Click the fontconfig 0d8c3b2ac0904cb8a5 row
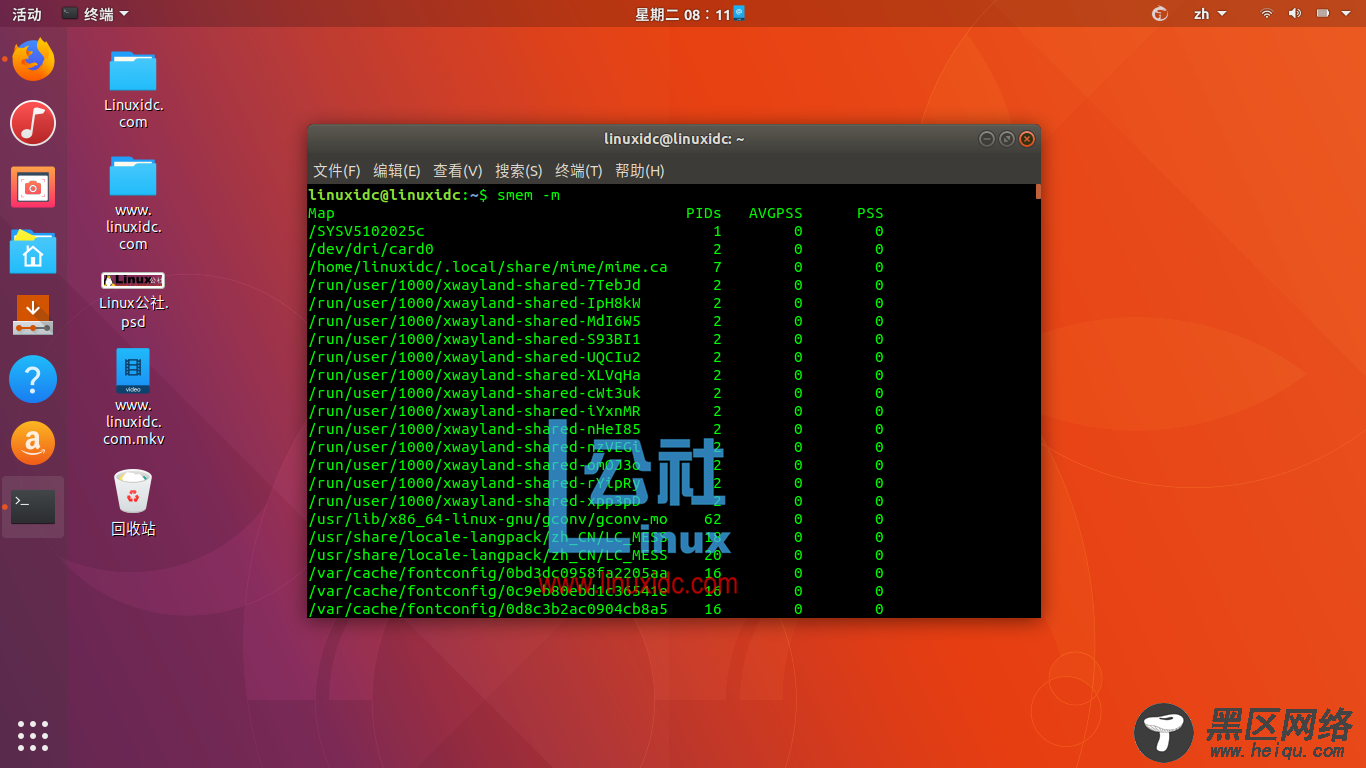 (x=595, y=609)
